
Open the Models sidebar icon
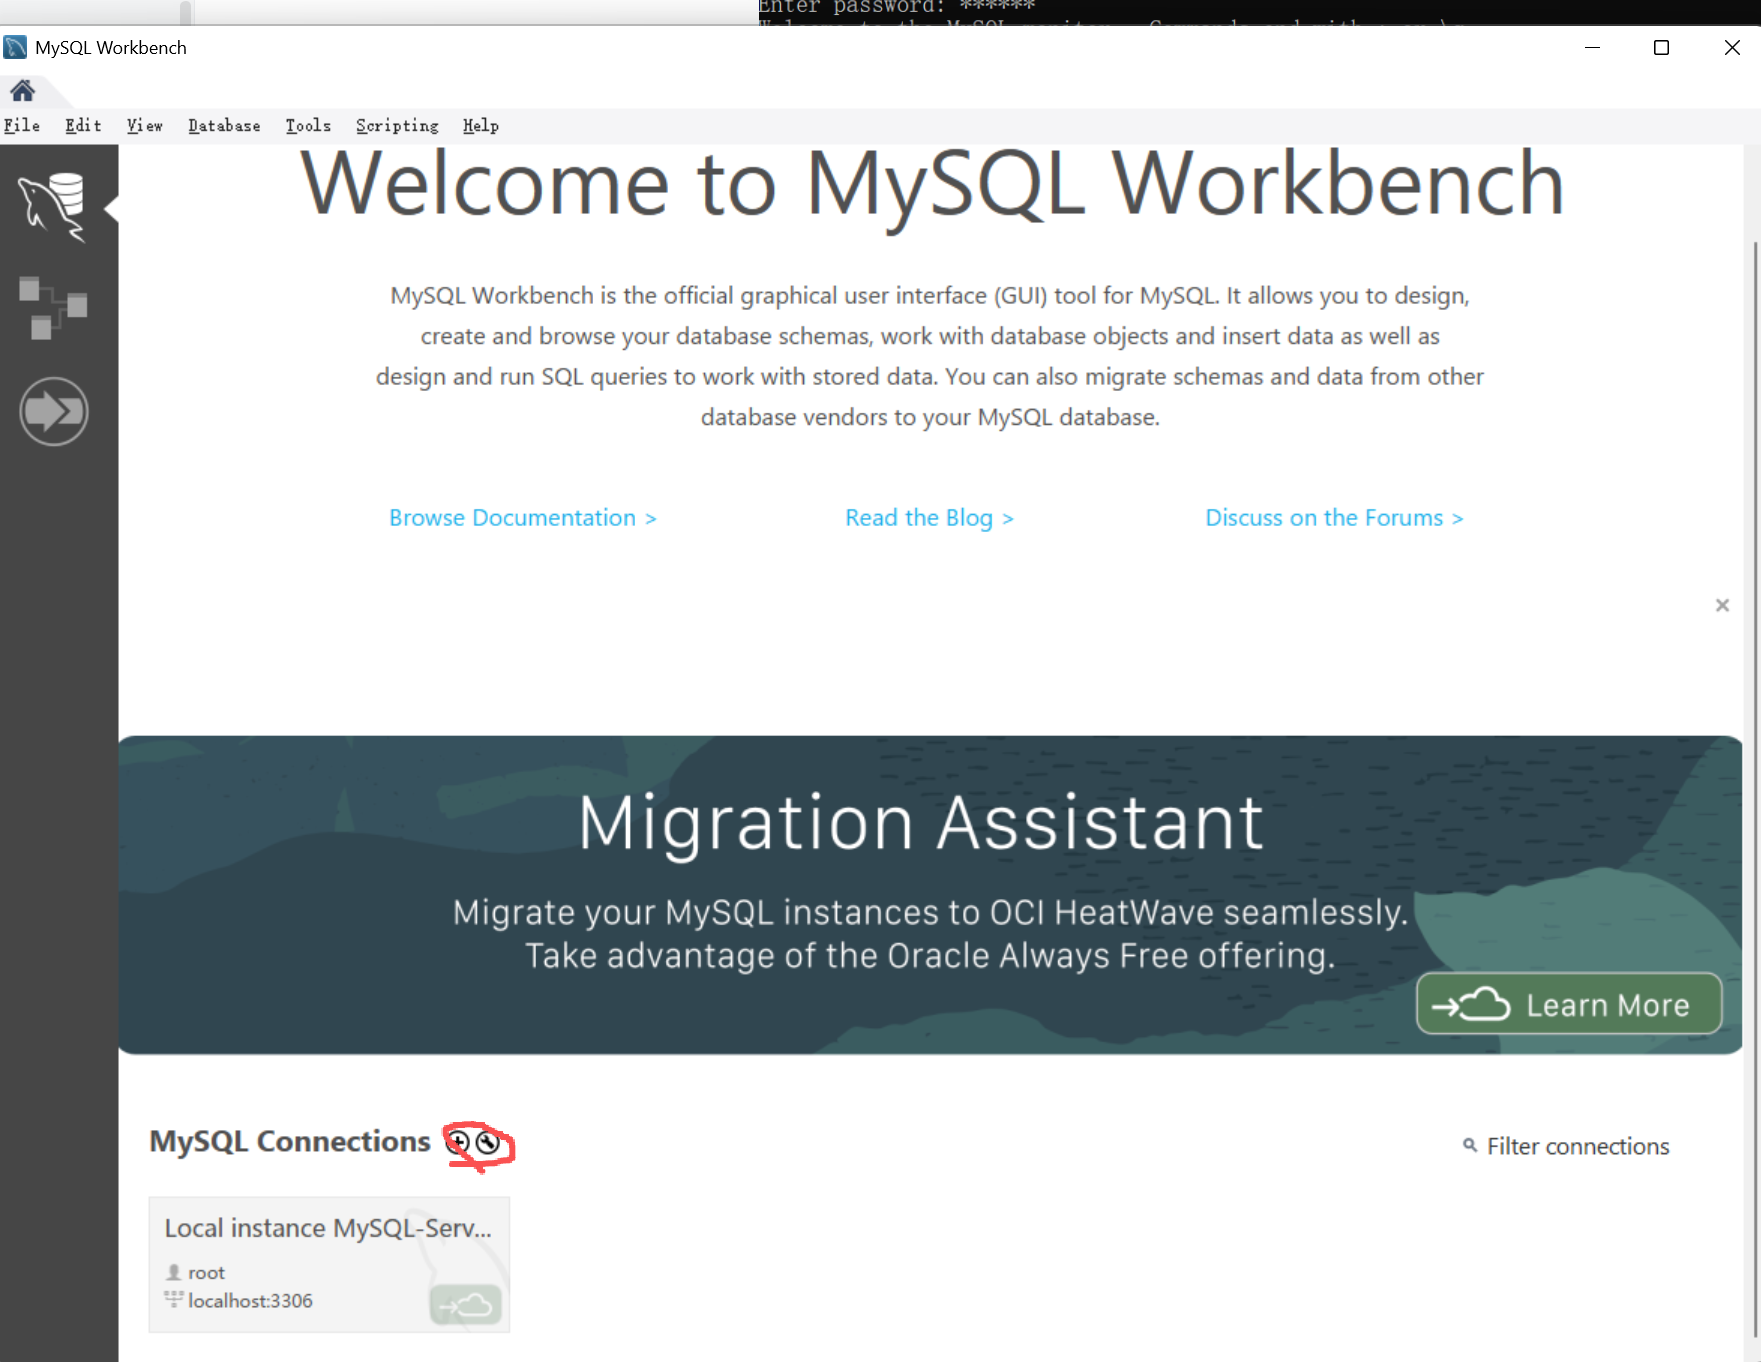(54, 308)
